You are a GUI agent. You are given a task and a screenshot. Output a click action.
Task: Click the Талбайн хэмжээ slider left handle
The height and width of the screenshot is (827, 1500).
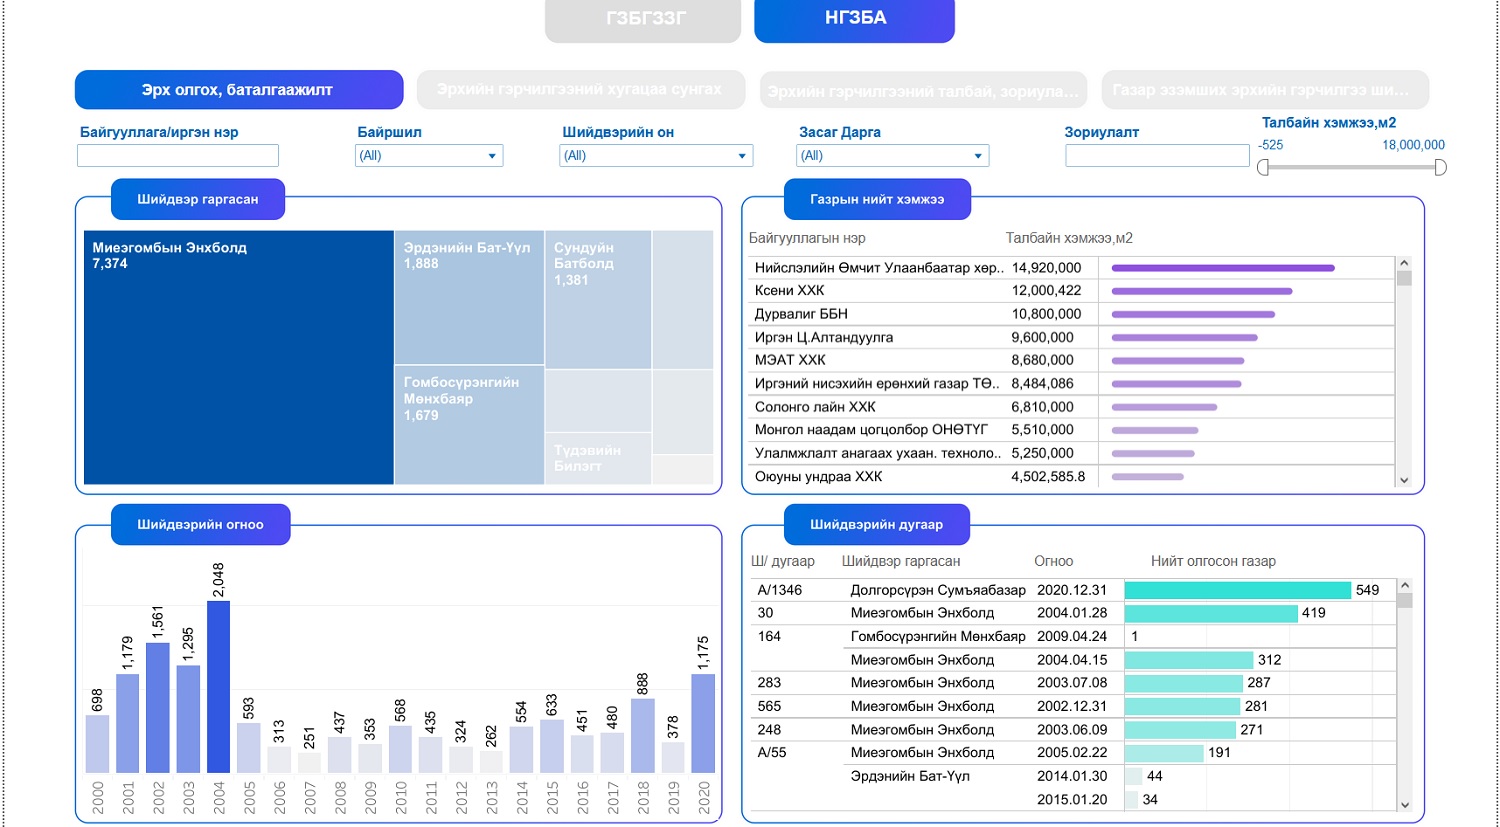[x=1263, y=168]
